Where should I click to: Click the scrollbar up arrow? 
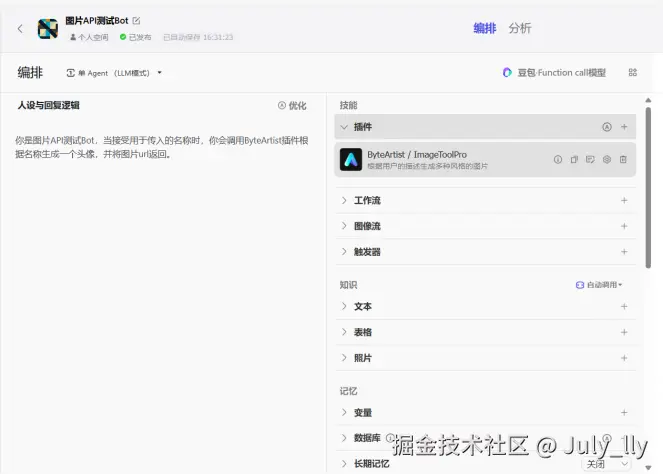648,100
